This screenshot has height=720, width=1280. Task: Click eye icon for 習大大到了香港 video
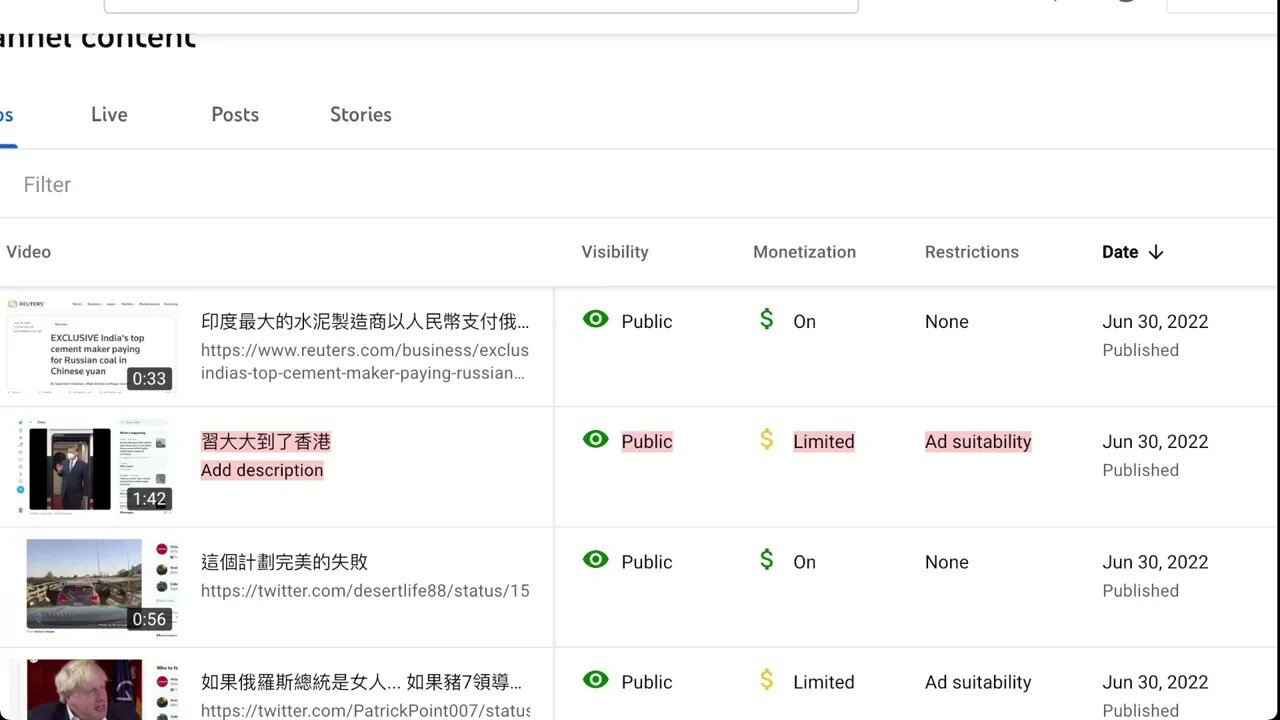click(x=596, y=439)
